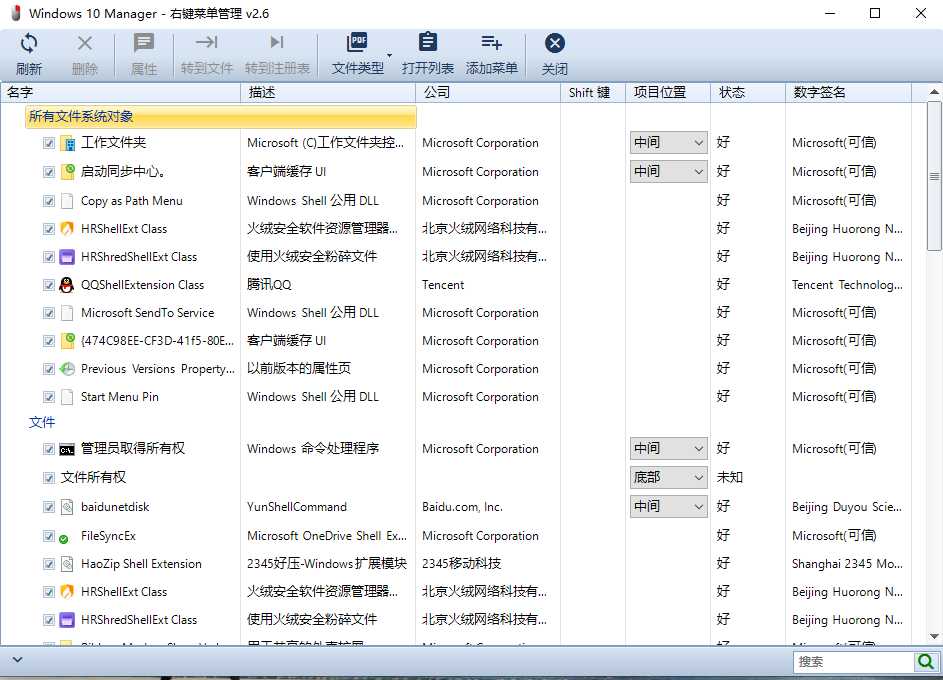Sort by the 公司 column header
The width and height of the screenshot is (943, 680).
pyautogui.click(x=488, y=92)
